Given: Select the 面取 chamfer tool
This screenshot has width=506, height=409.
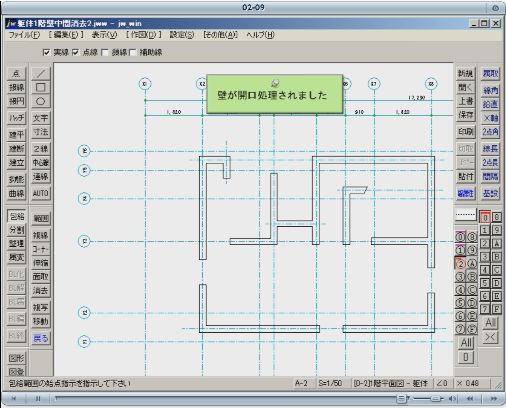Looking at the screenshot, I should point(41,277).
